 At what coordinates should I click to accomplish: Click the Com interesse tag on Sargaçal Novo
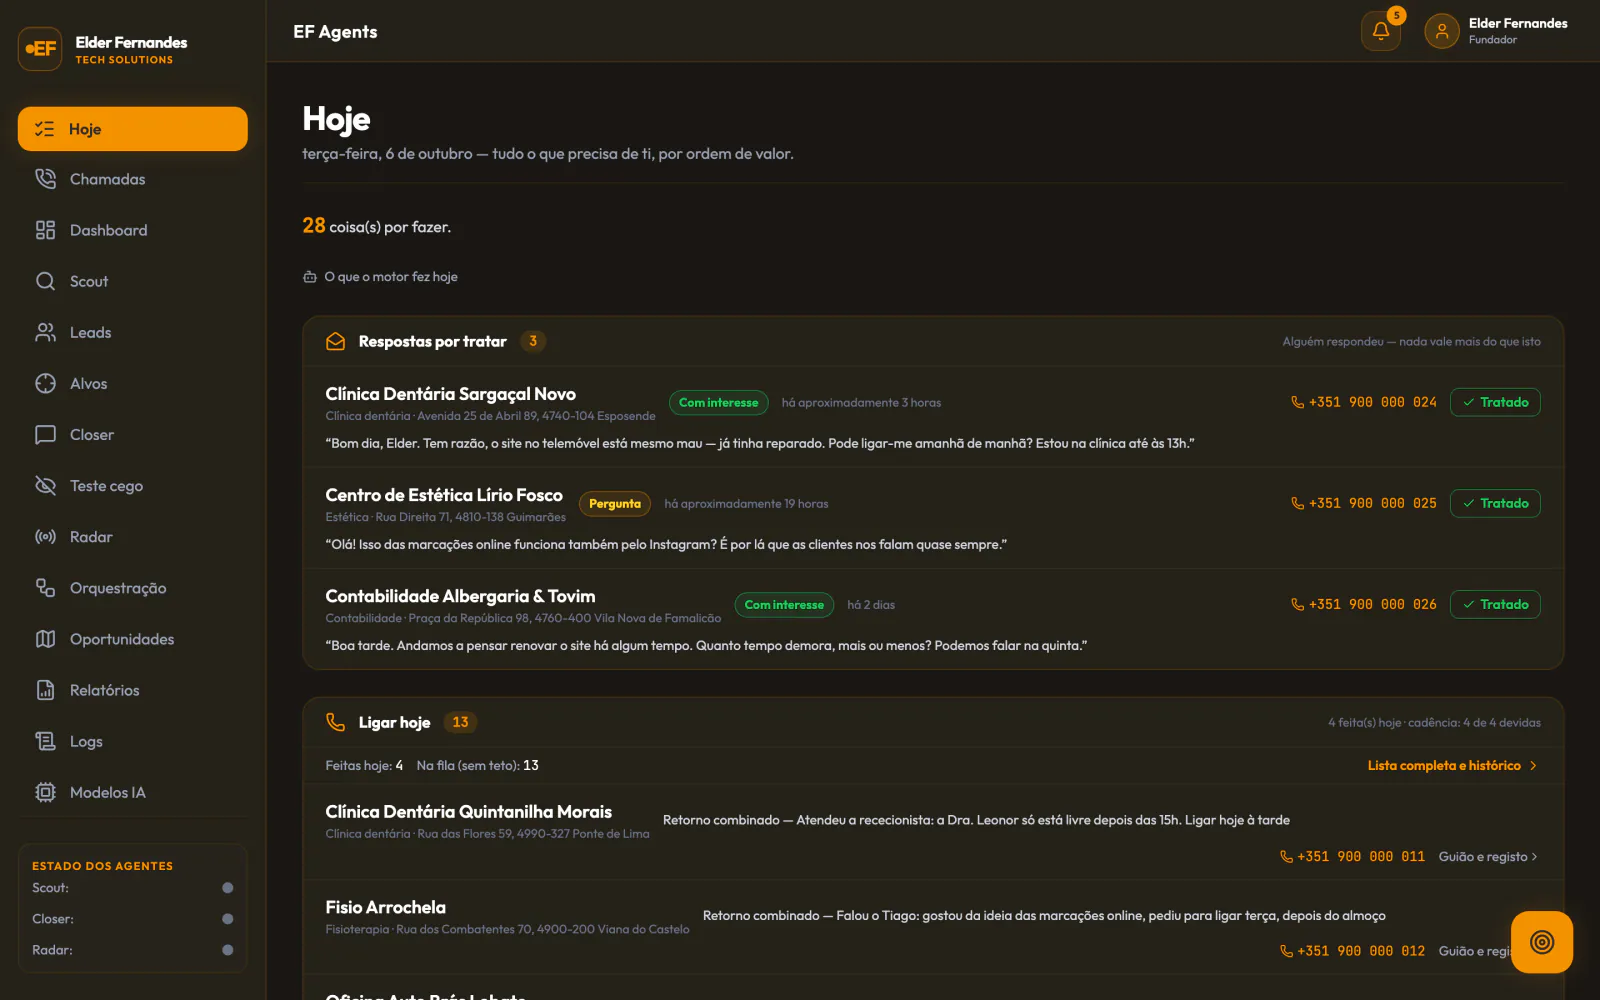coord(718,402)
